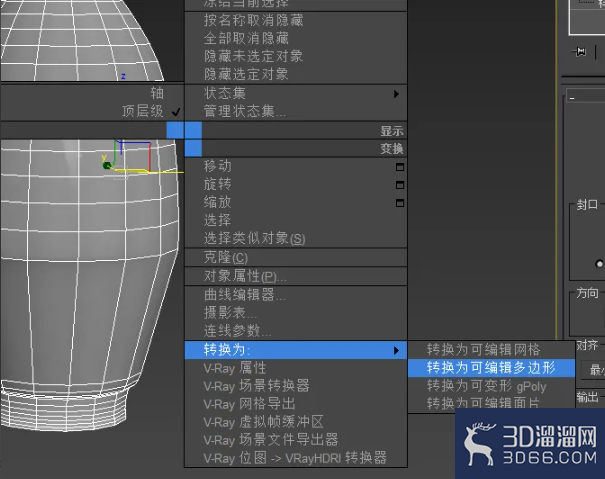Select 转换为可编辑多边形 option
Screen dimensions: 605x479
tap(491, 368)
